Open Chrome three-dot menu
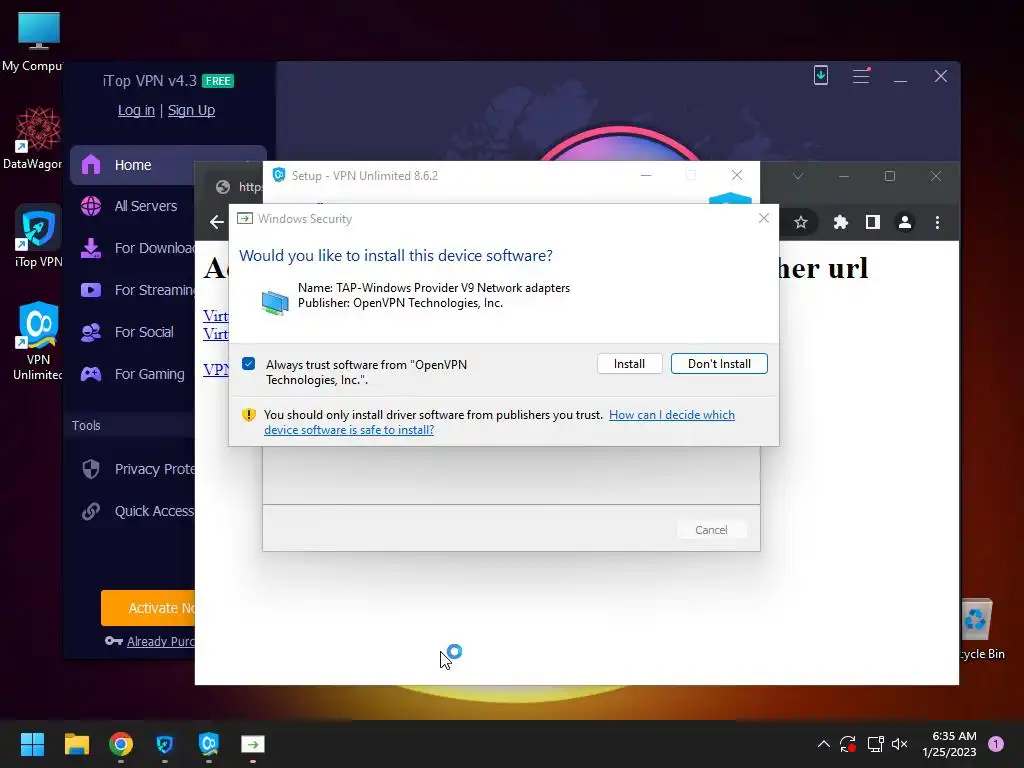Image resolution: width=1024 pixels, height=768 pixels. tap(937, 223)
